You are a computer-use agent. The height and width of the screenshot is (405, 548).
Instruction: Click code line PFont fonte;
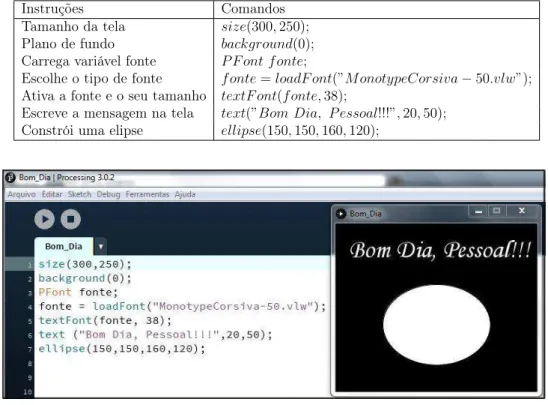[78, 292]
